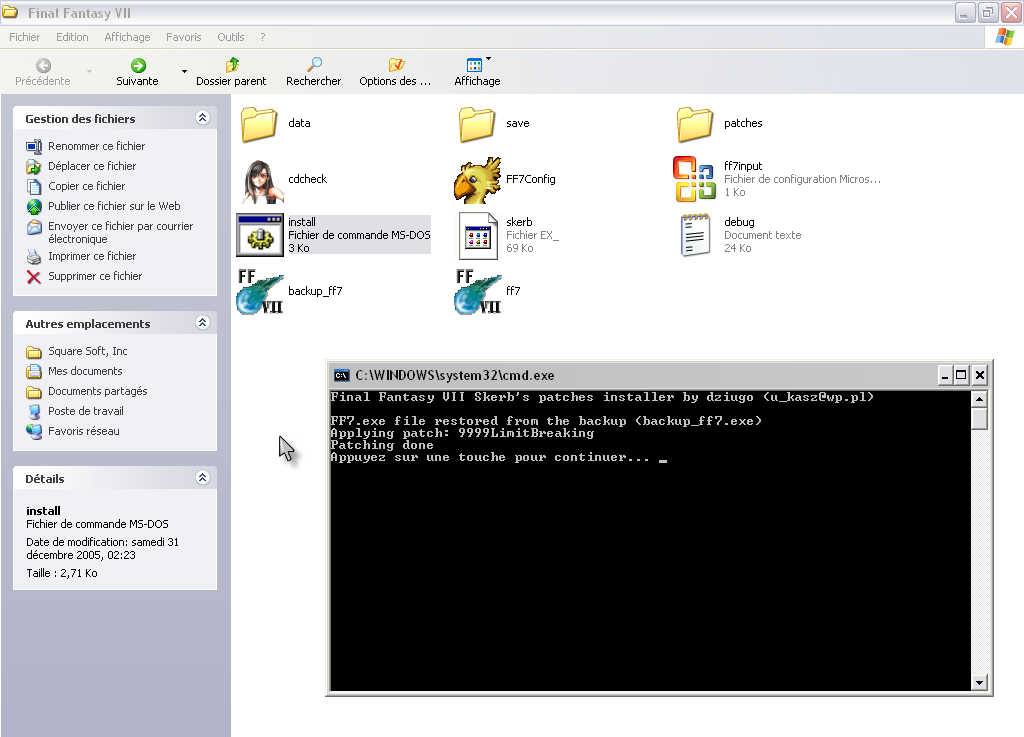Image resolution: width=1024 pixels, height=737 pixels.
Task: Select the FF7Config chocobo icon
Action: [477, 180]
